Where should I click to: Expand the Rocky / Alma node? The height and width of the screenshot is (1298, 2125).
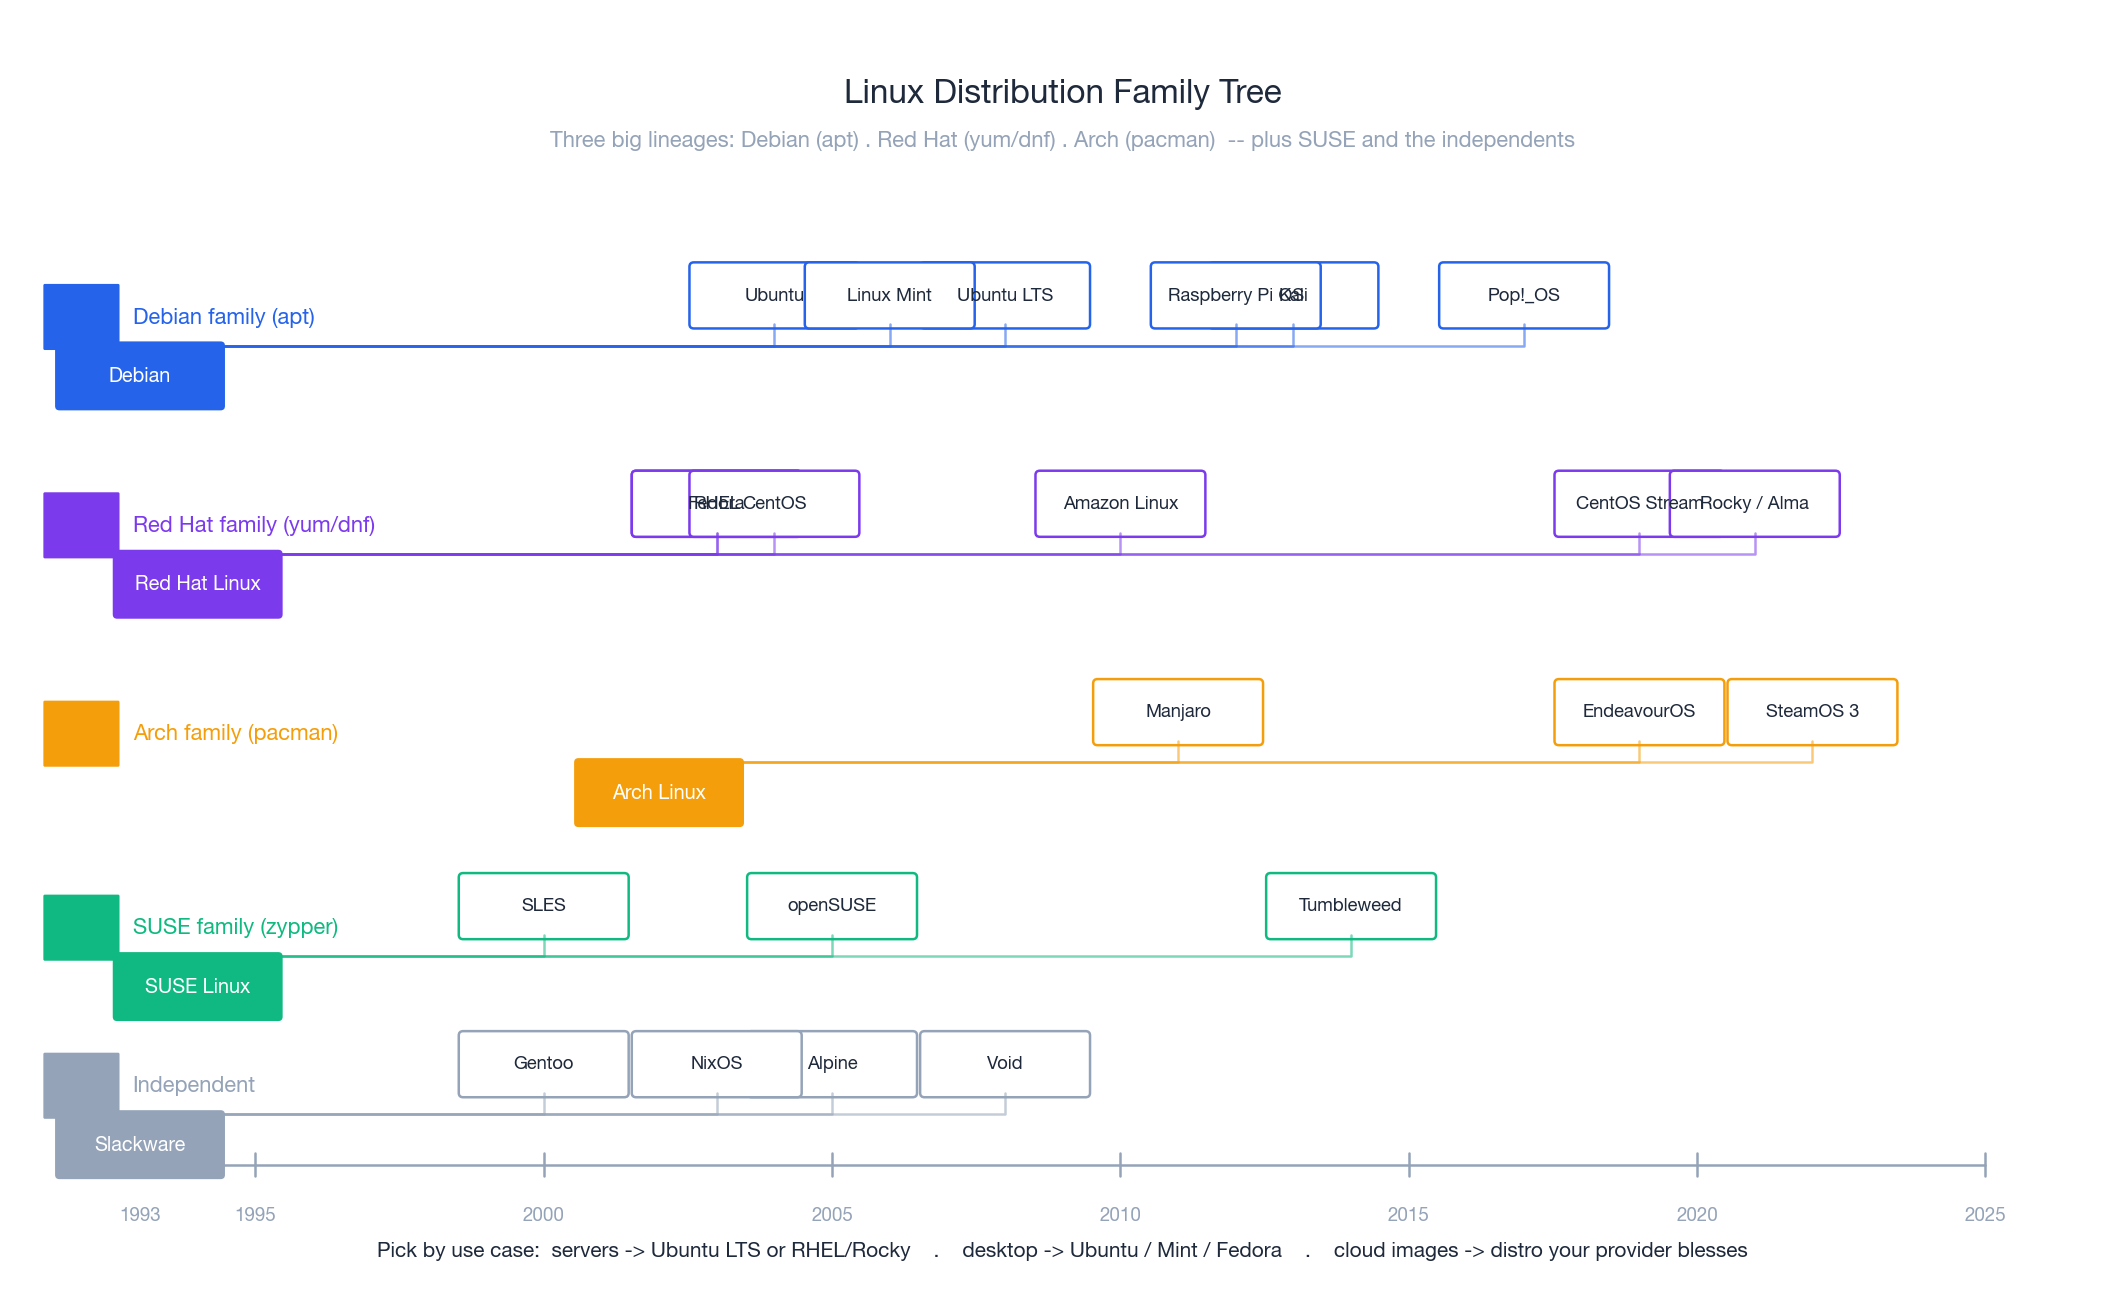1755,503
